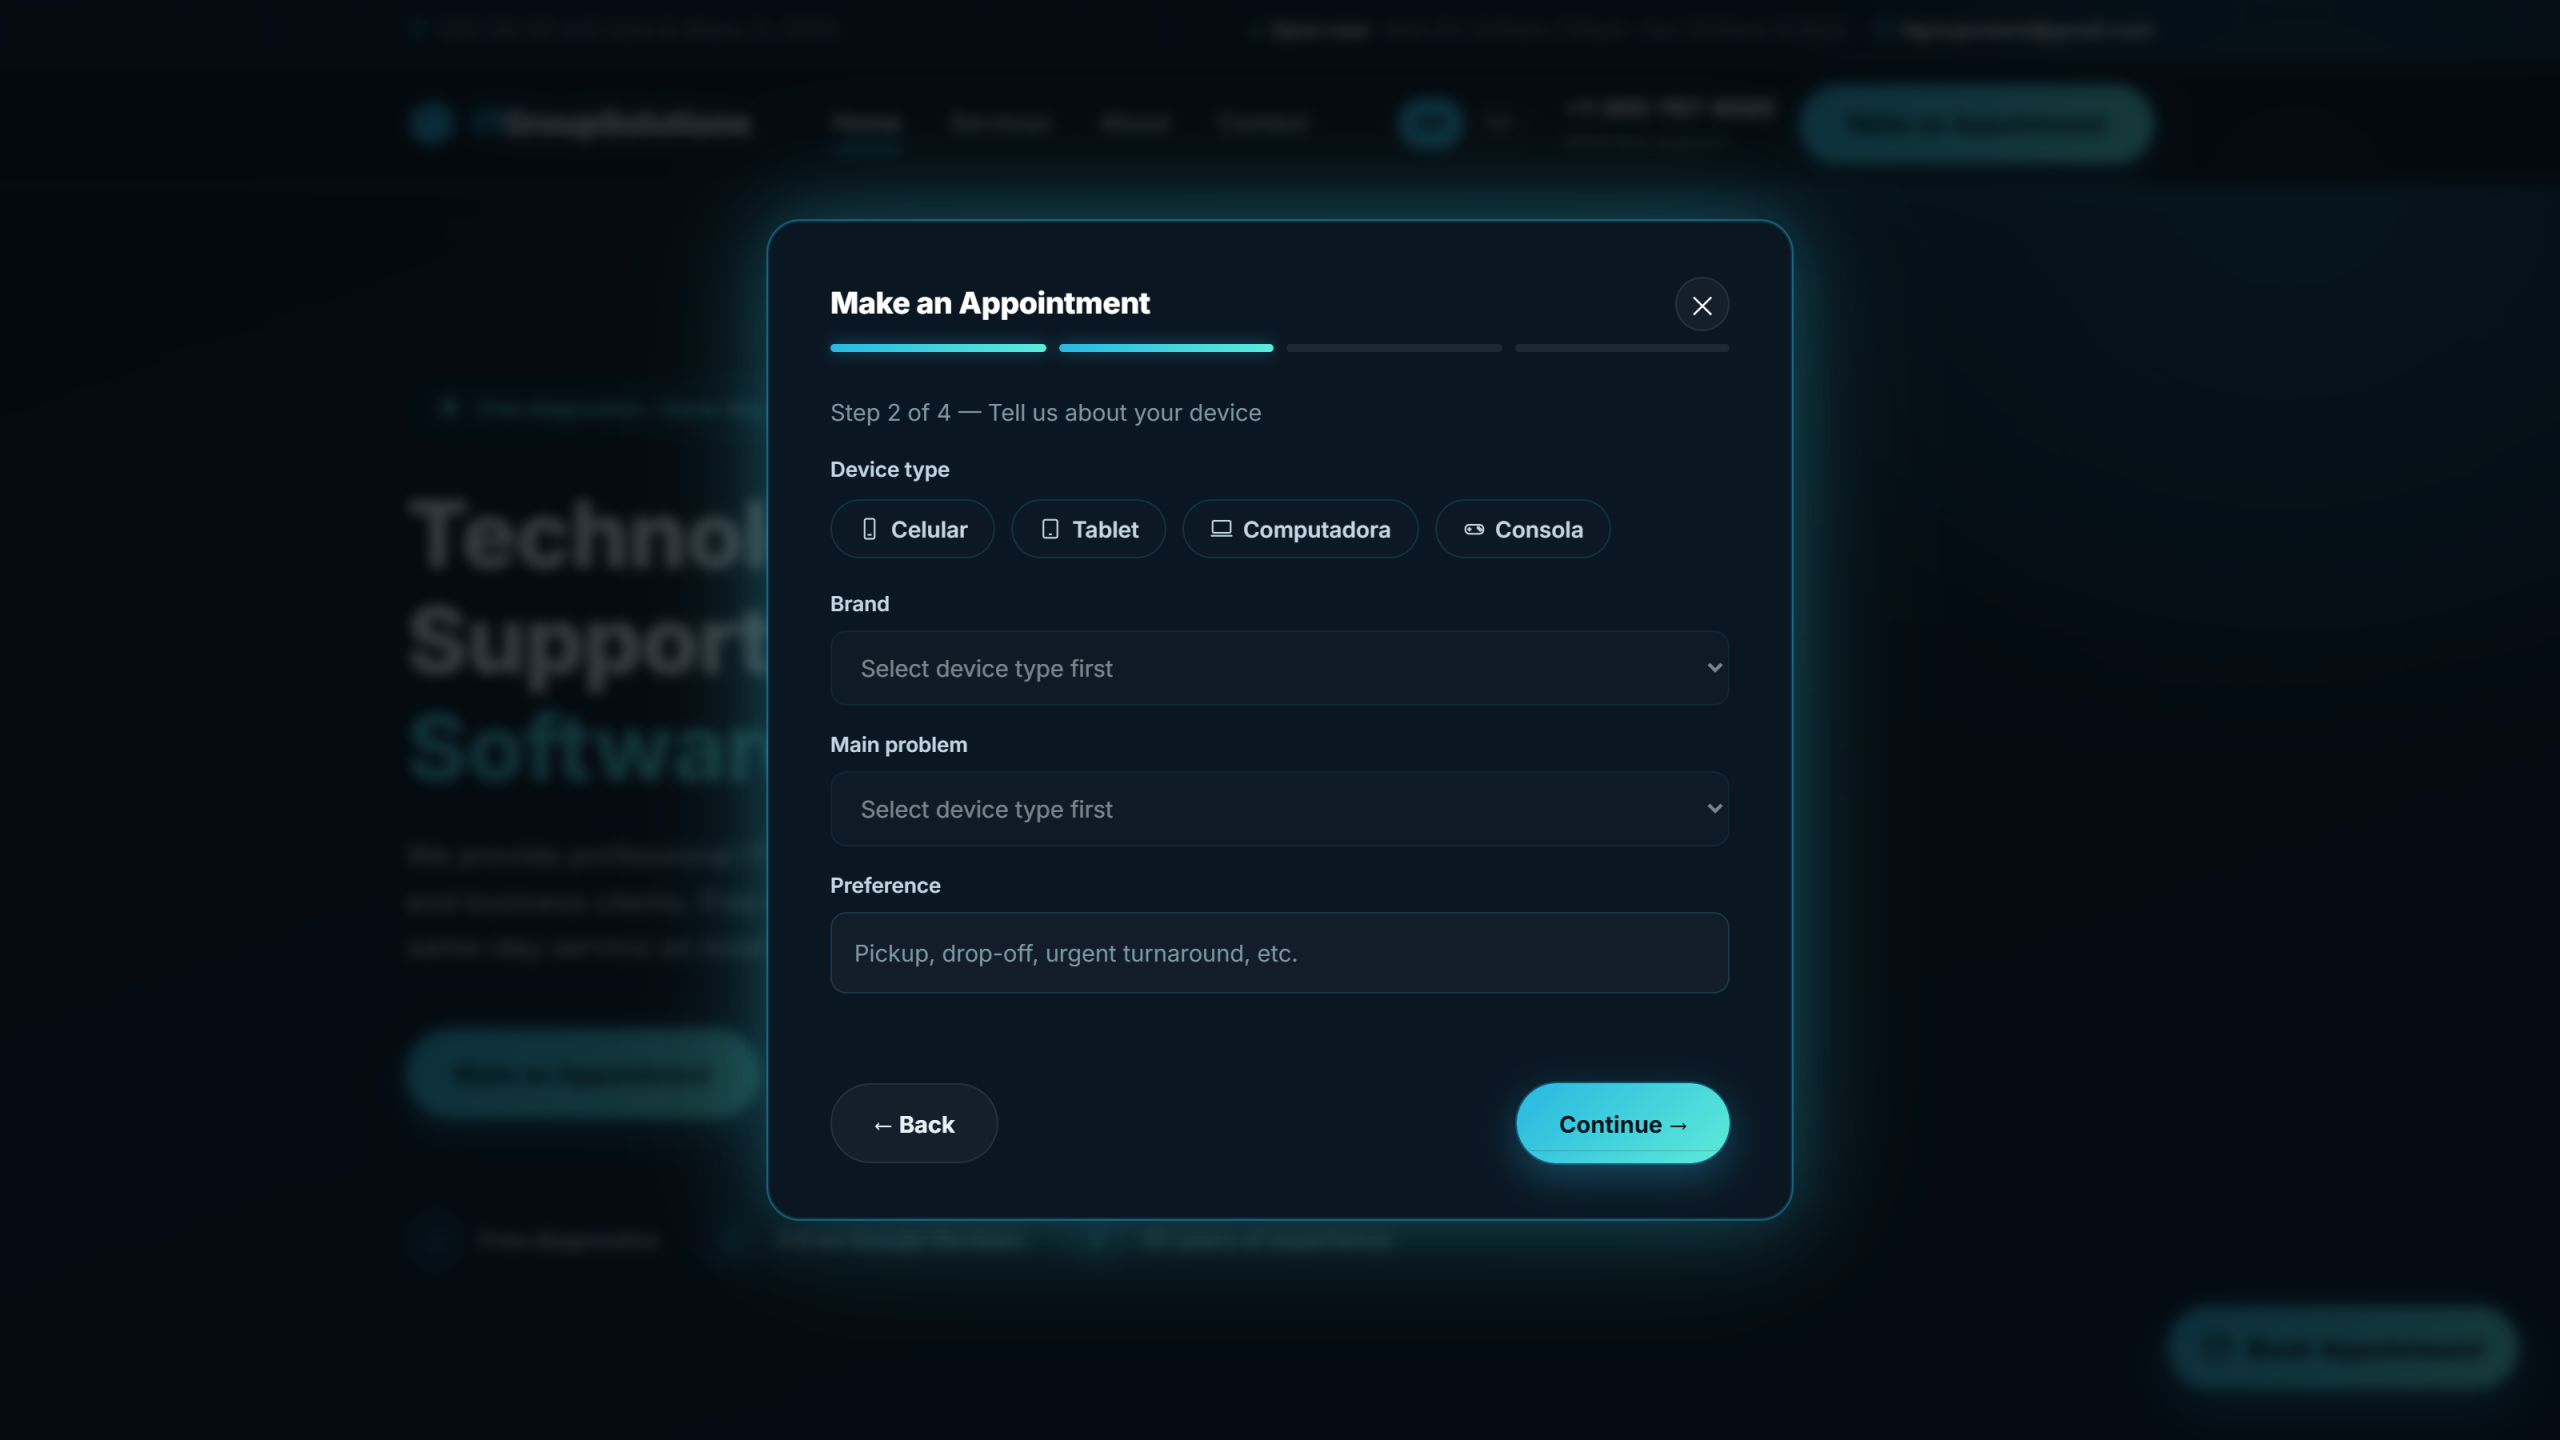This screenshot has height=1440, width=2560.
Task: Select the Celular device type
Action: pos(912,529)
